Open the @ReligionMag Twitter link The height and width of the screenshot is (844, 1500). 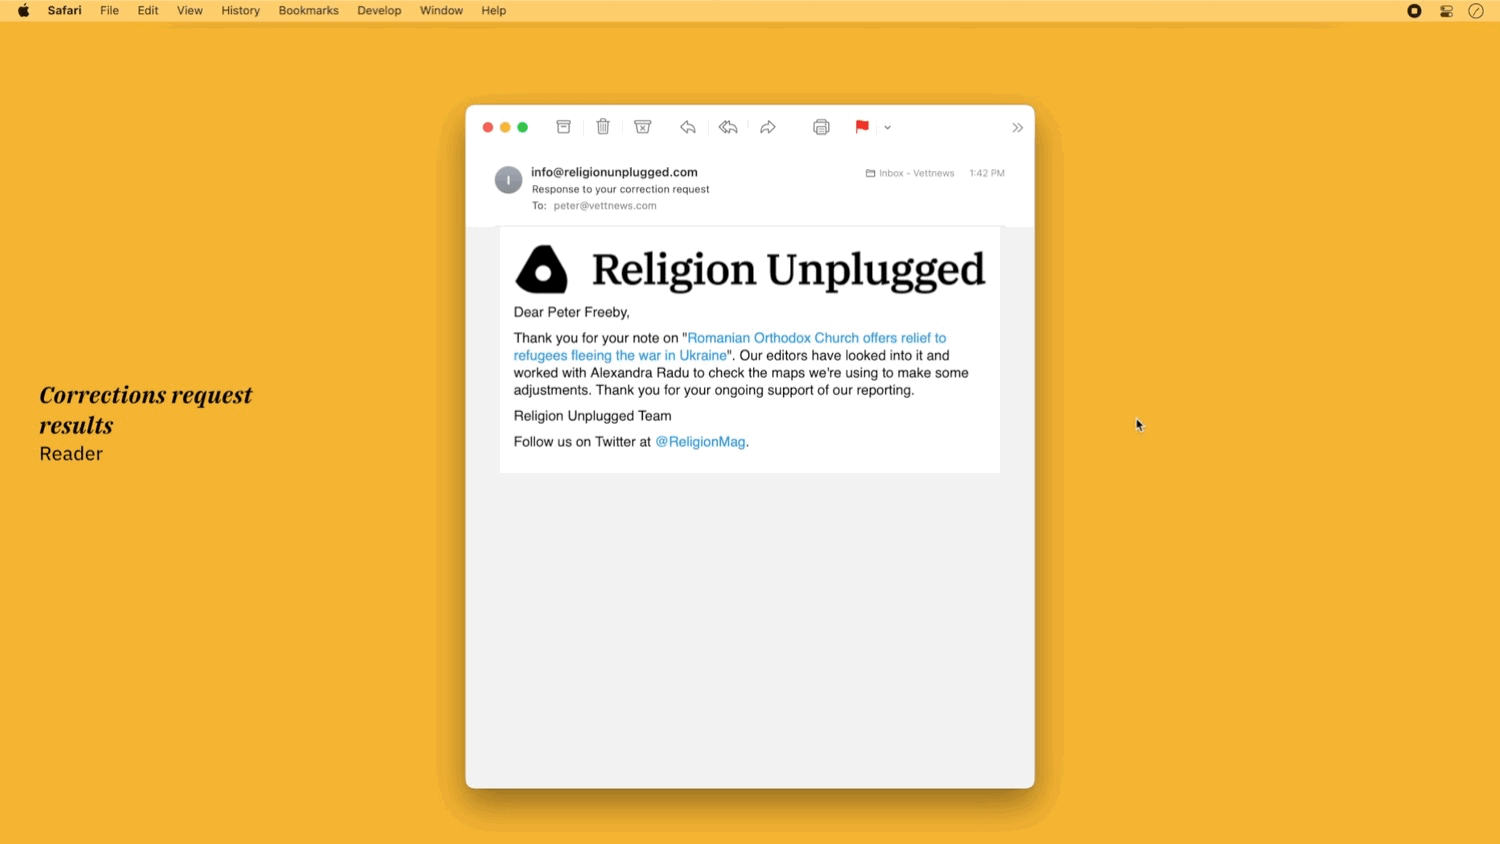pos(700,442)
